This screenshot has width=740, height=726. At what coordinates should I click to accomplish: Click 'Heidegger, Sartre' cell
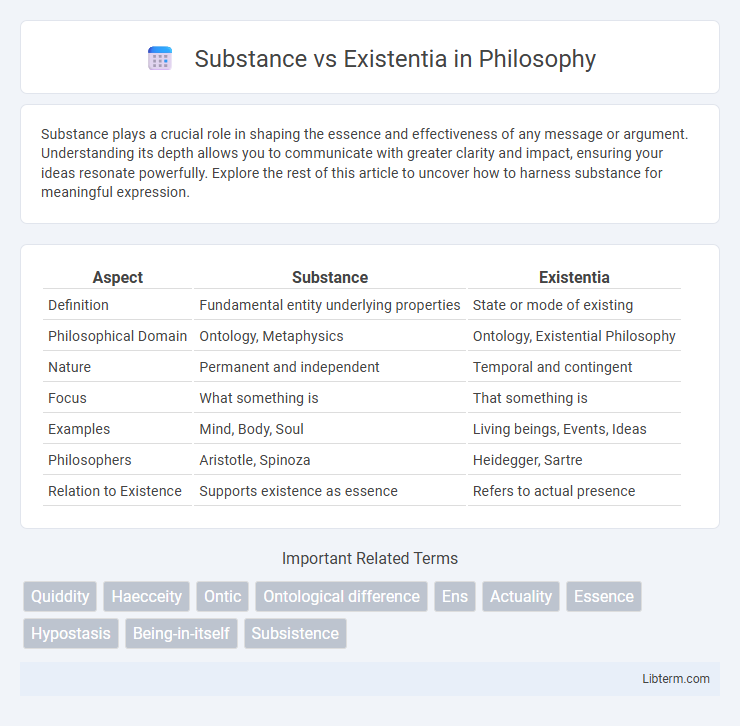click(574, 460)
